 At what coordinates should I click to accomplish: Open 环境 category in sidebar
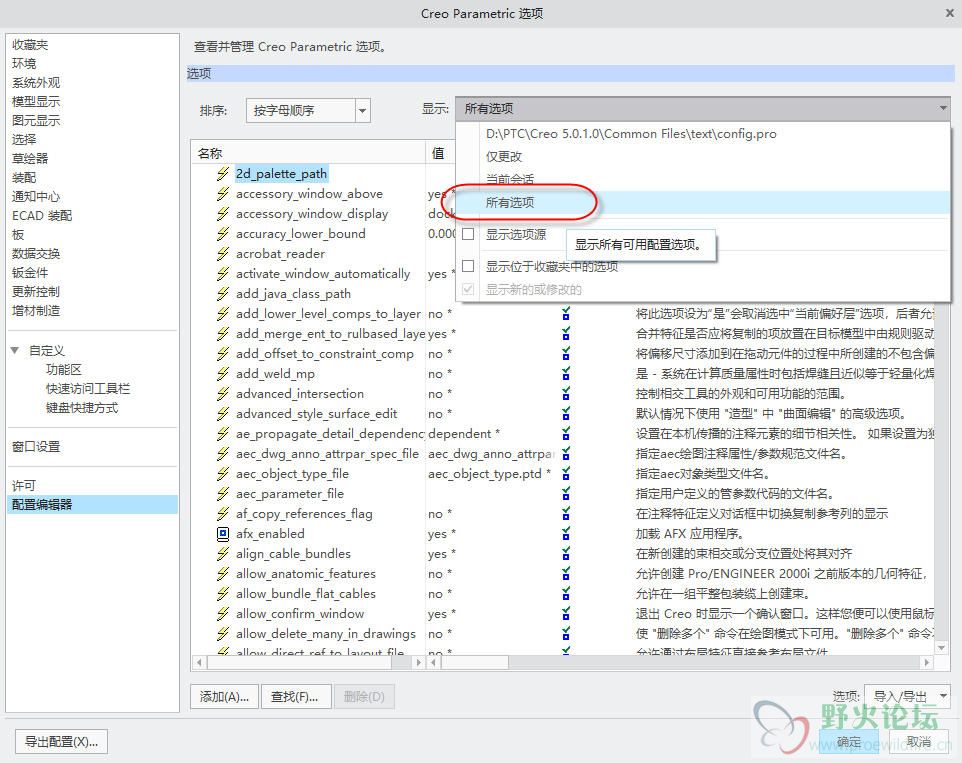pos(24,64)
